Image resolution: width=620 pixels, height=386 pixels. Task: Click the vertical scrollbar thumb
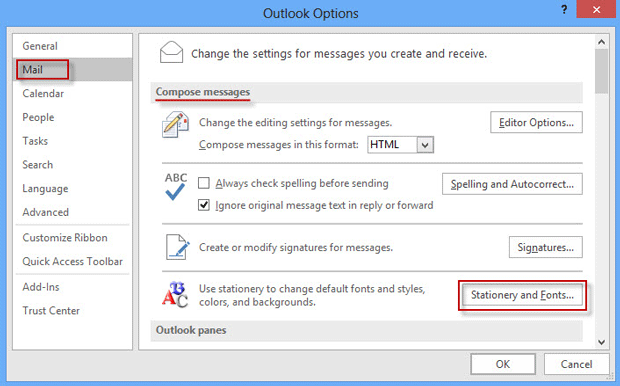(x=601, y=71)
